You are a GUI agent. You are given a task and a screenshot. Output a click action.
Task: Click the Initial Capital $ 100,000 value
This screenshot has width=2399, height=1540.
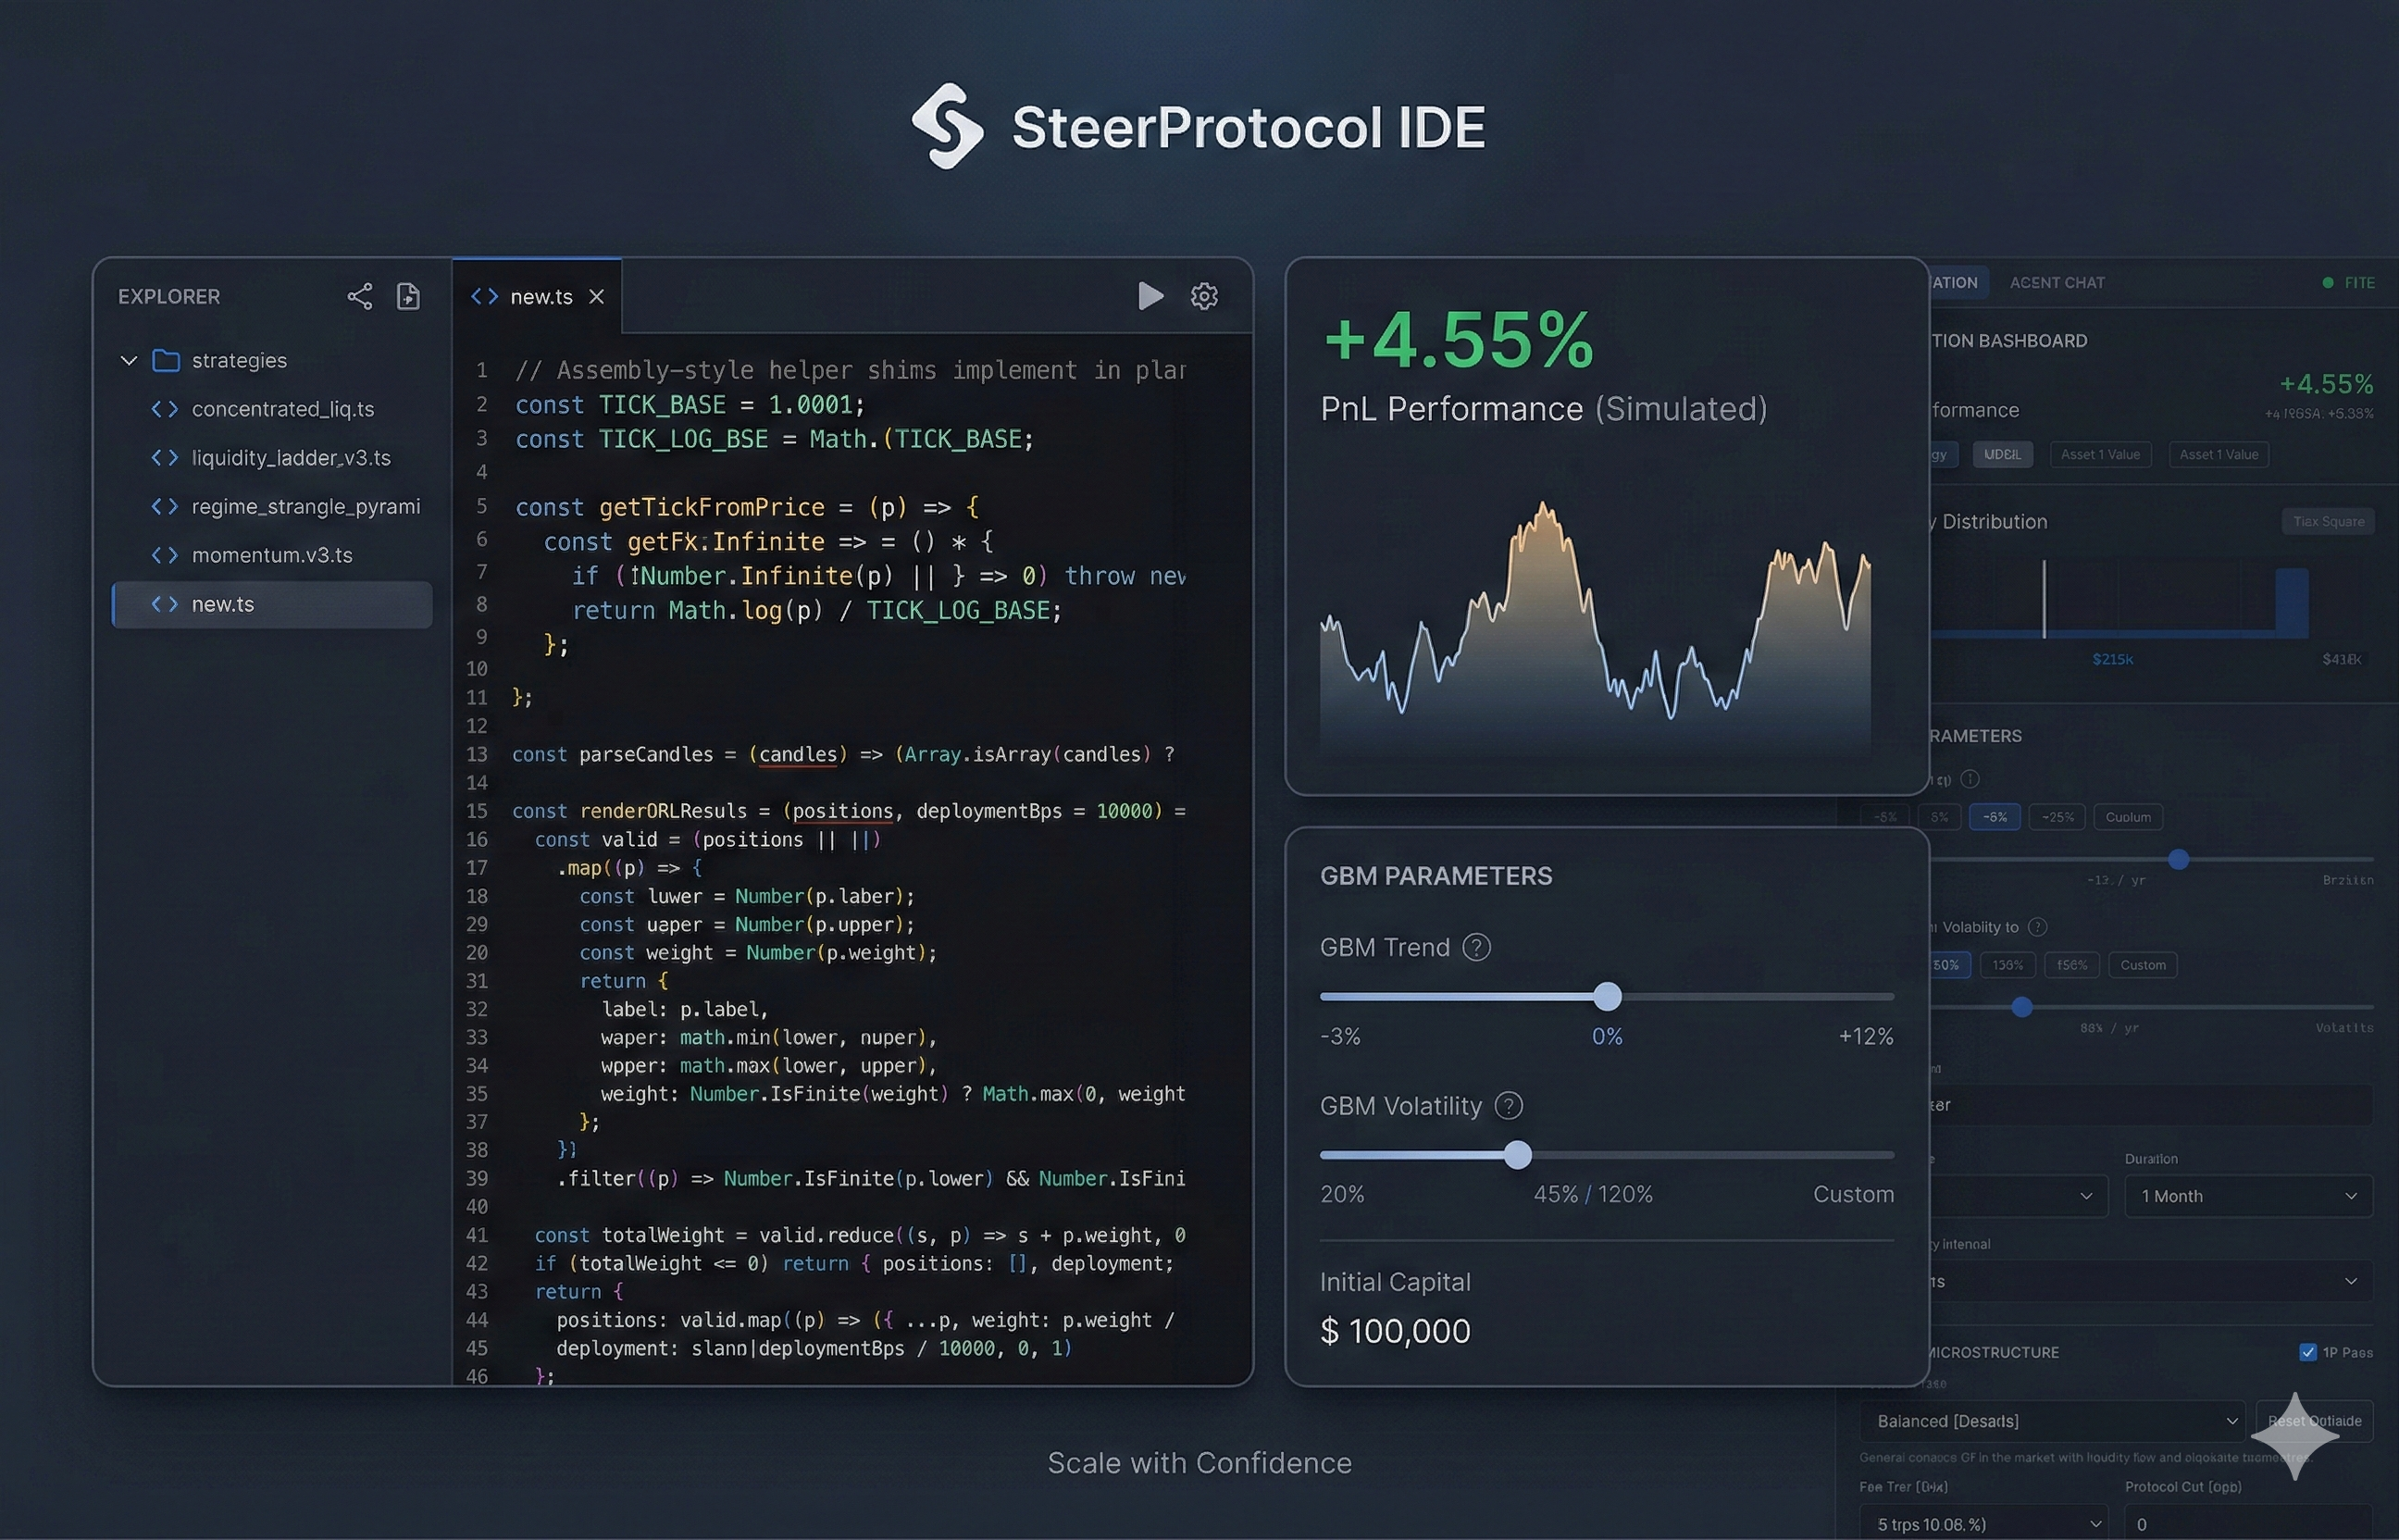click(x=1395, y=1331)
